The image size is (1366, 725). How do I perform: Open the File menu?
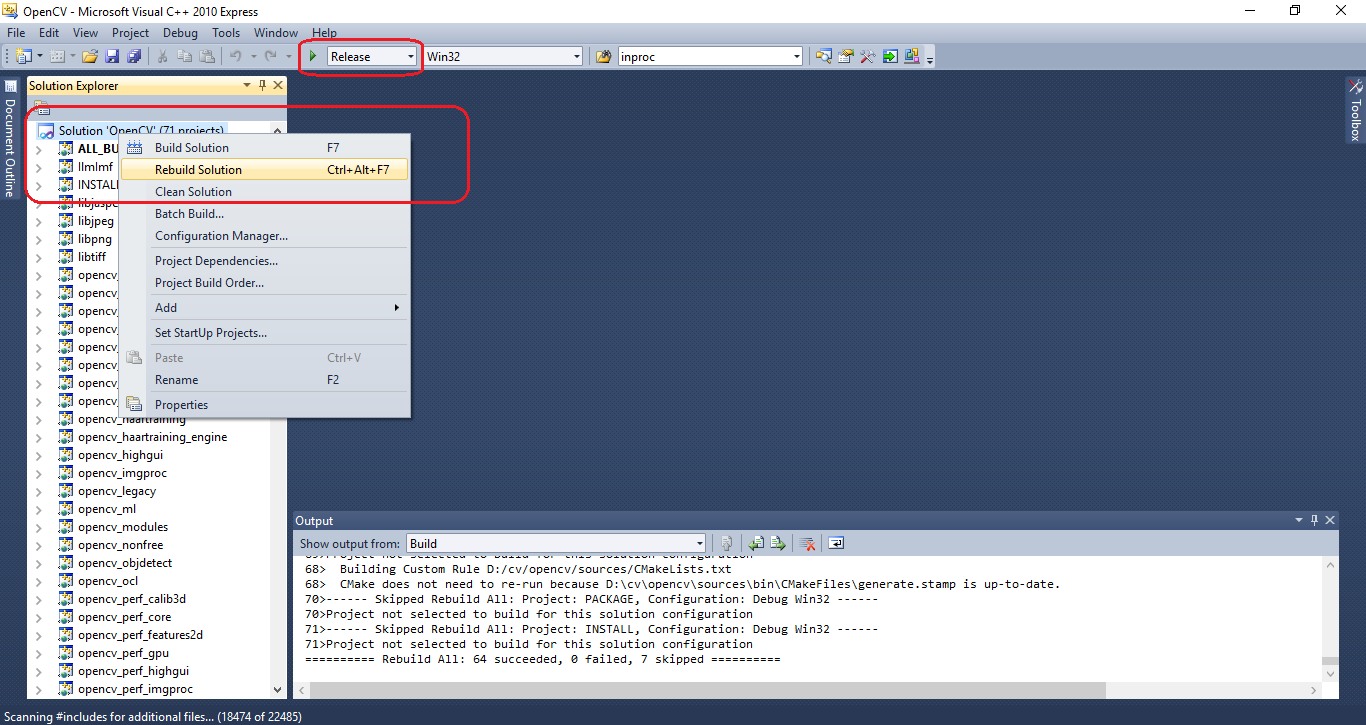(x=16, y=33)
